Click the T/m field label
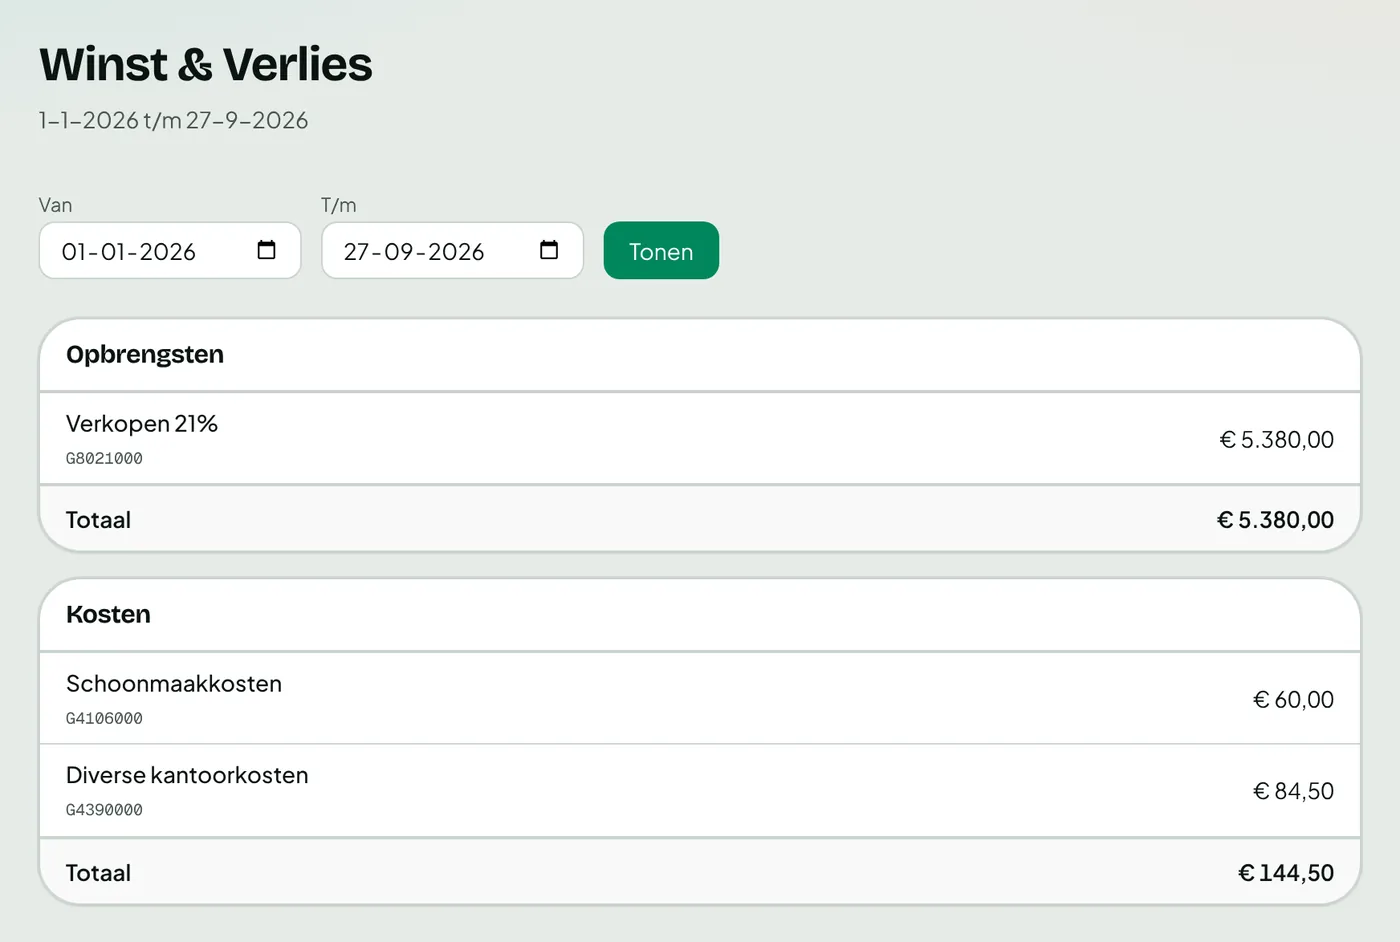This screenshot has height=942, width=1400. click(x=339, y=205)
